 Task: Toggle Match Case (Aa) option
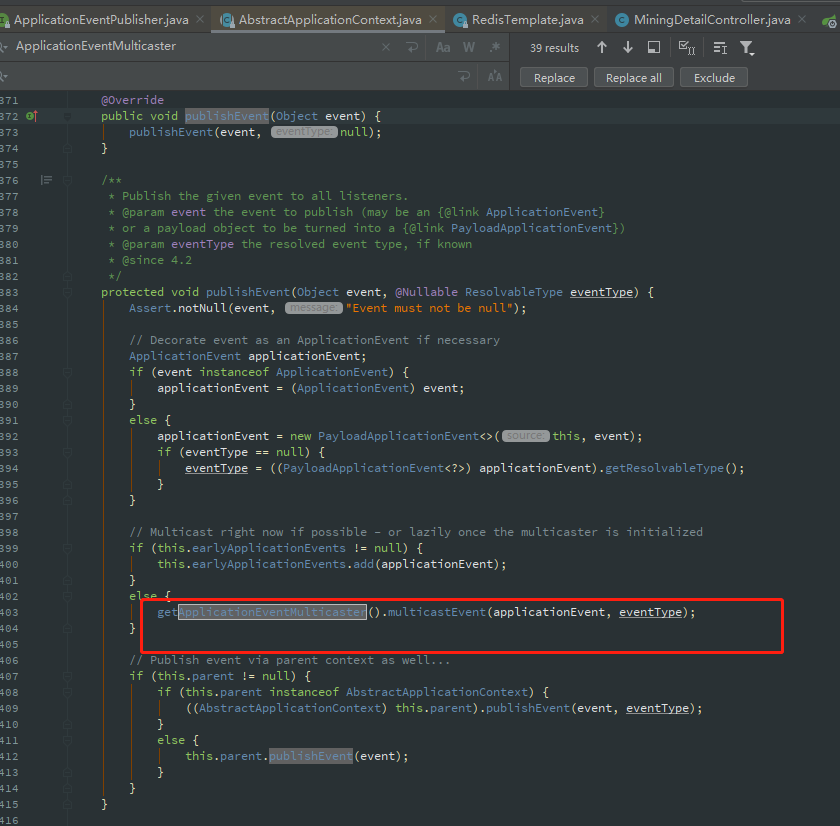442,48
